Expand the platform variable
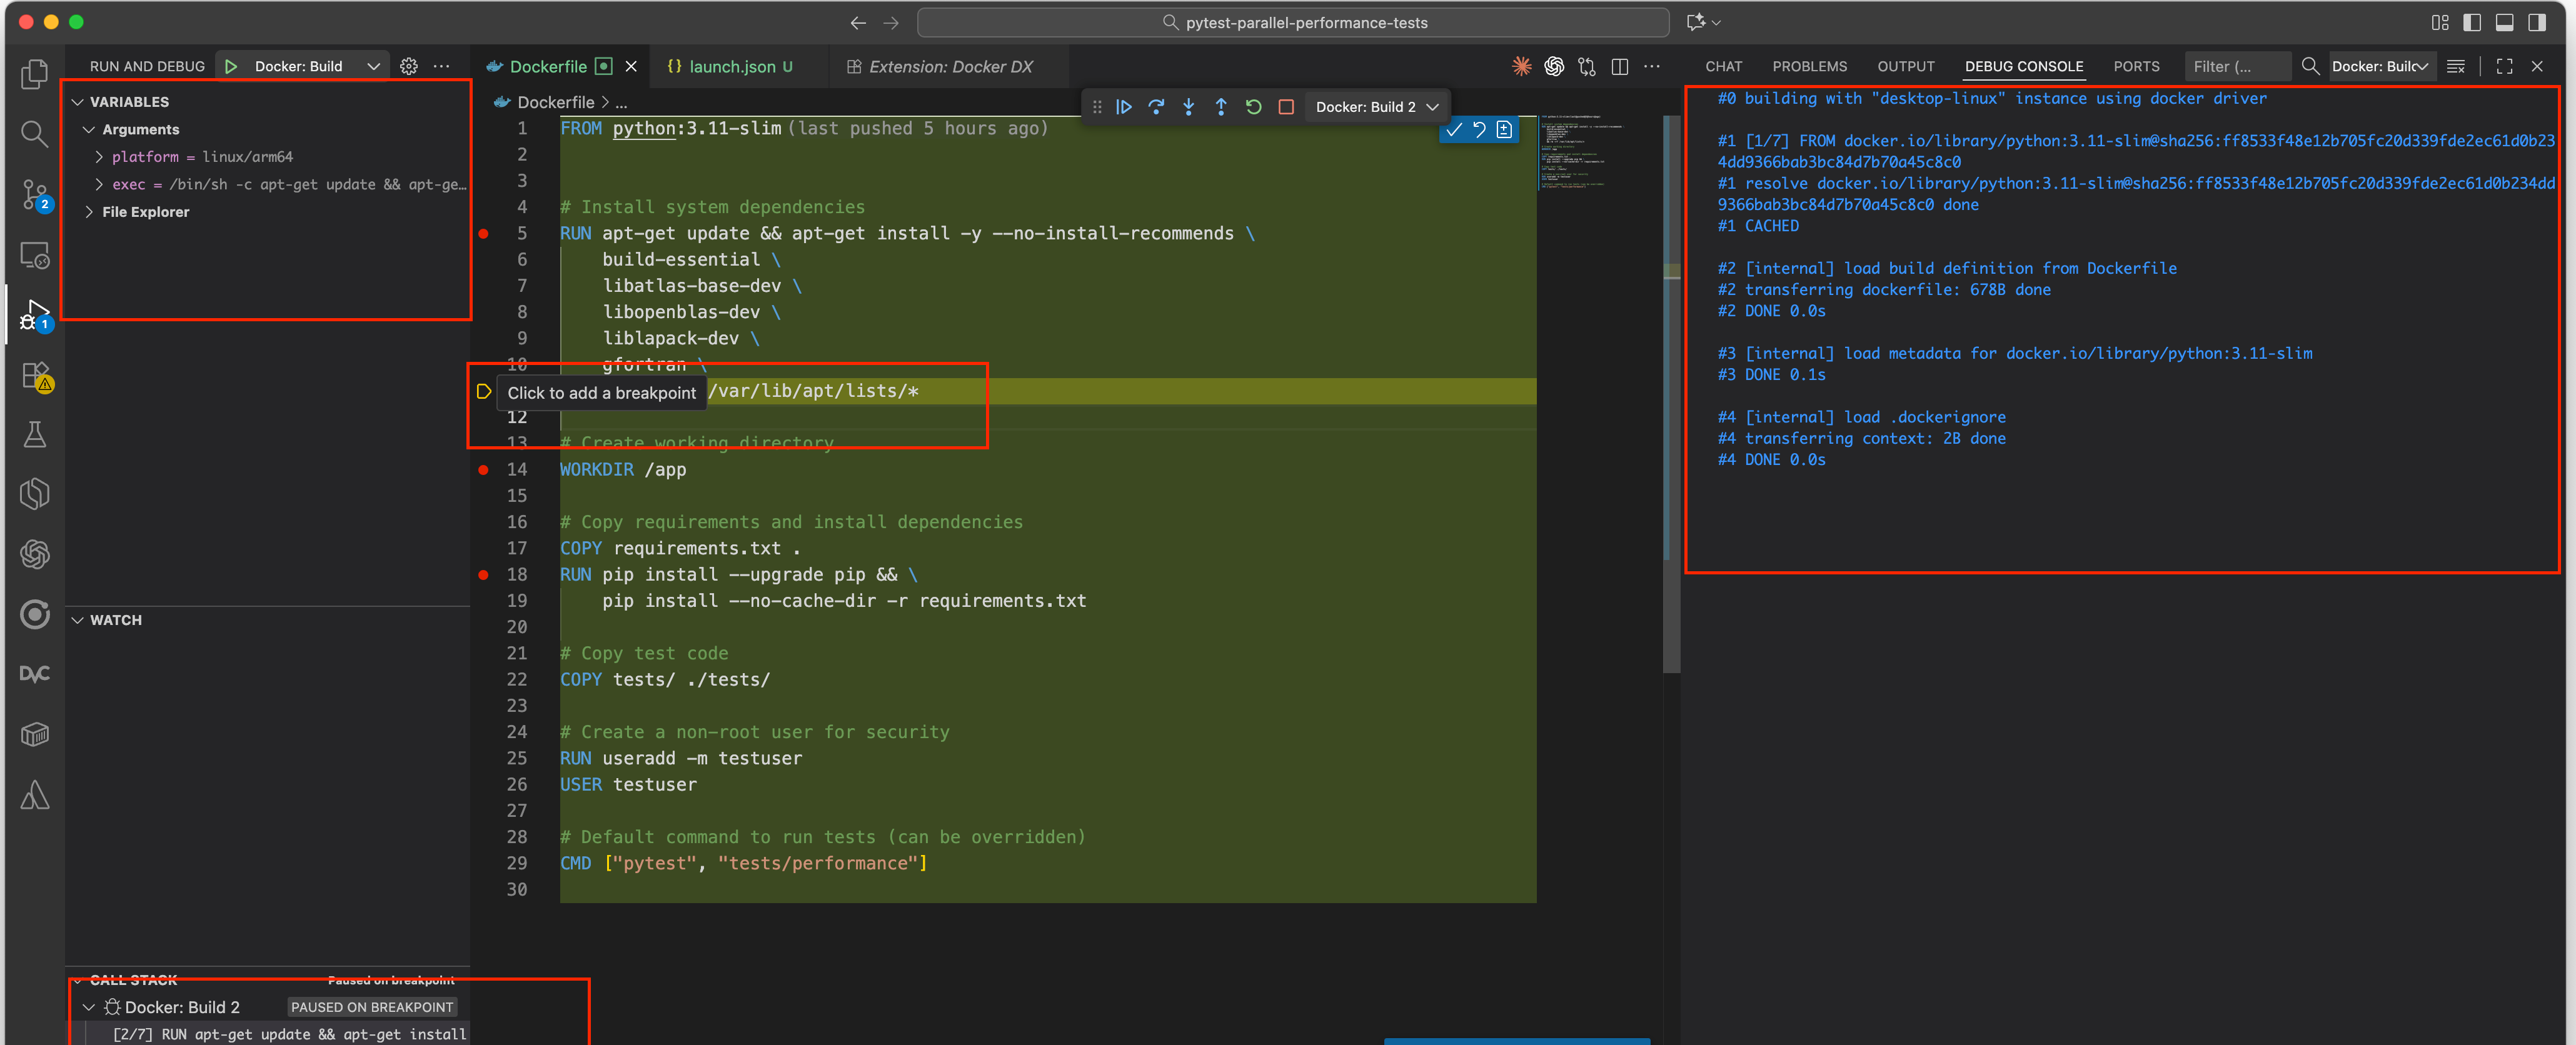The image size is (2576, 1045). (x=99, y=157)
